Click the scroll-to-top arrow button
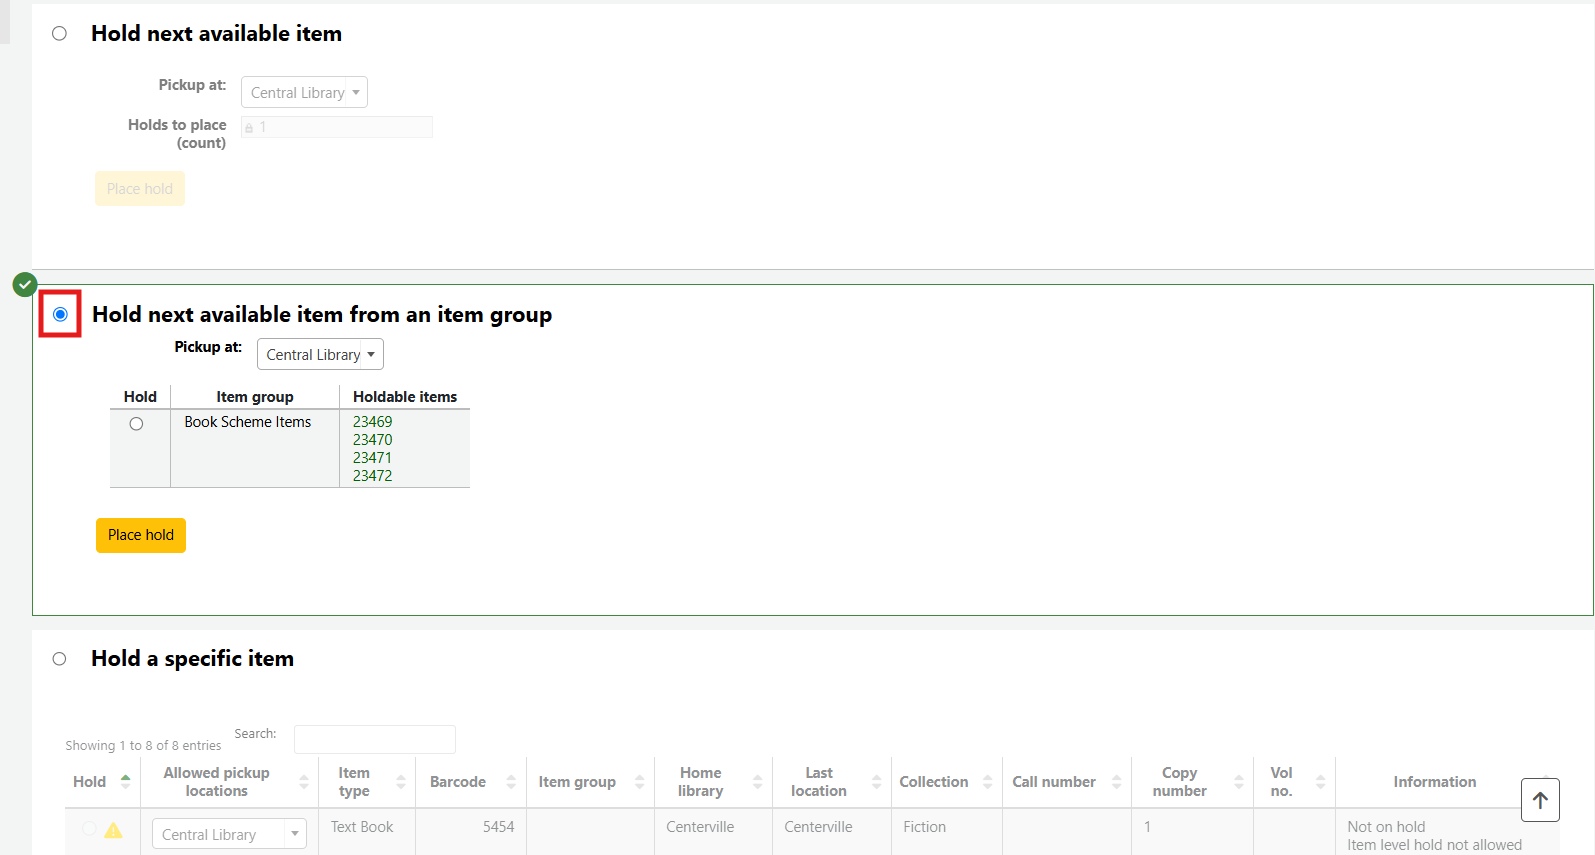1595x855 pixels. (1540, 800)
